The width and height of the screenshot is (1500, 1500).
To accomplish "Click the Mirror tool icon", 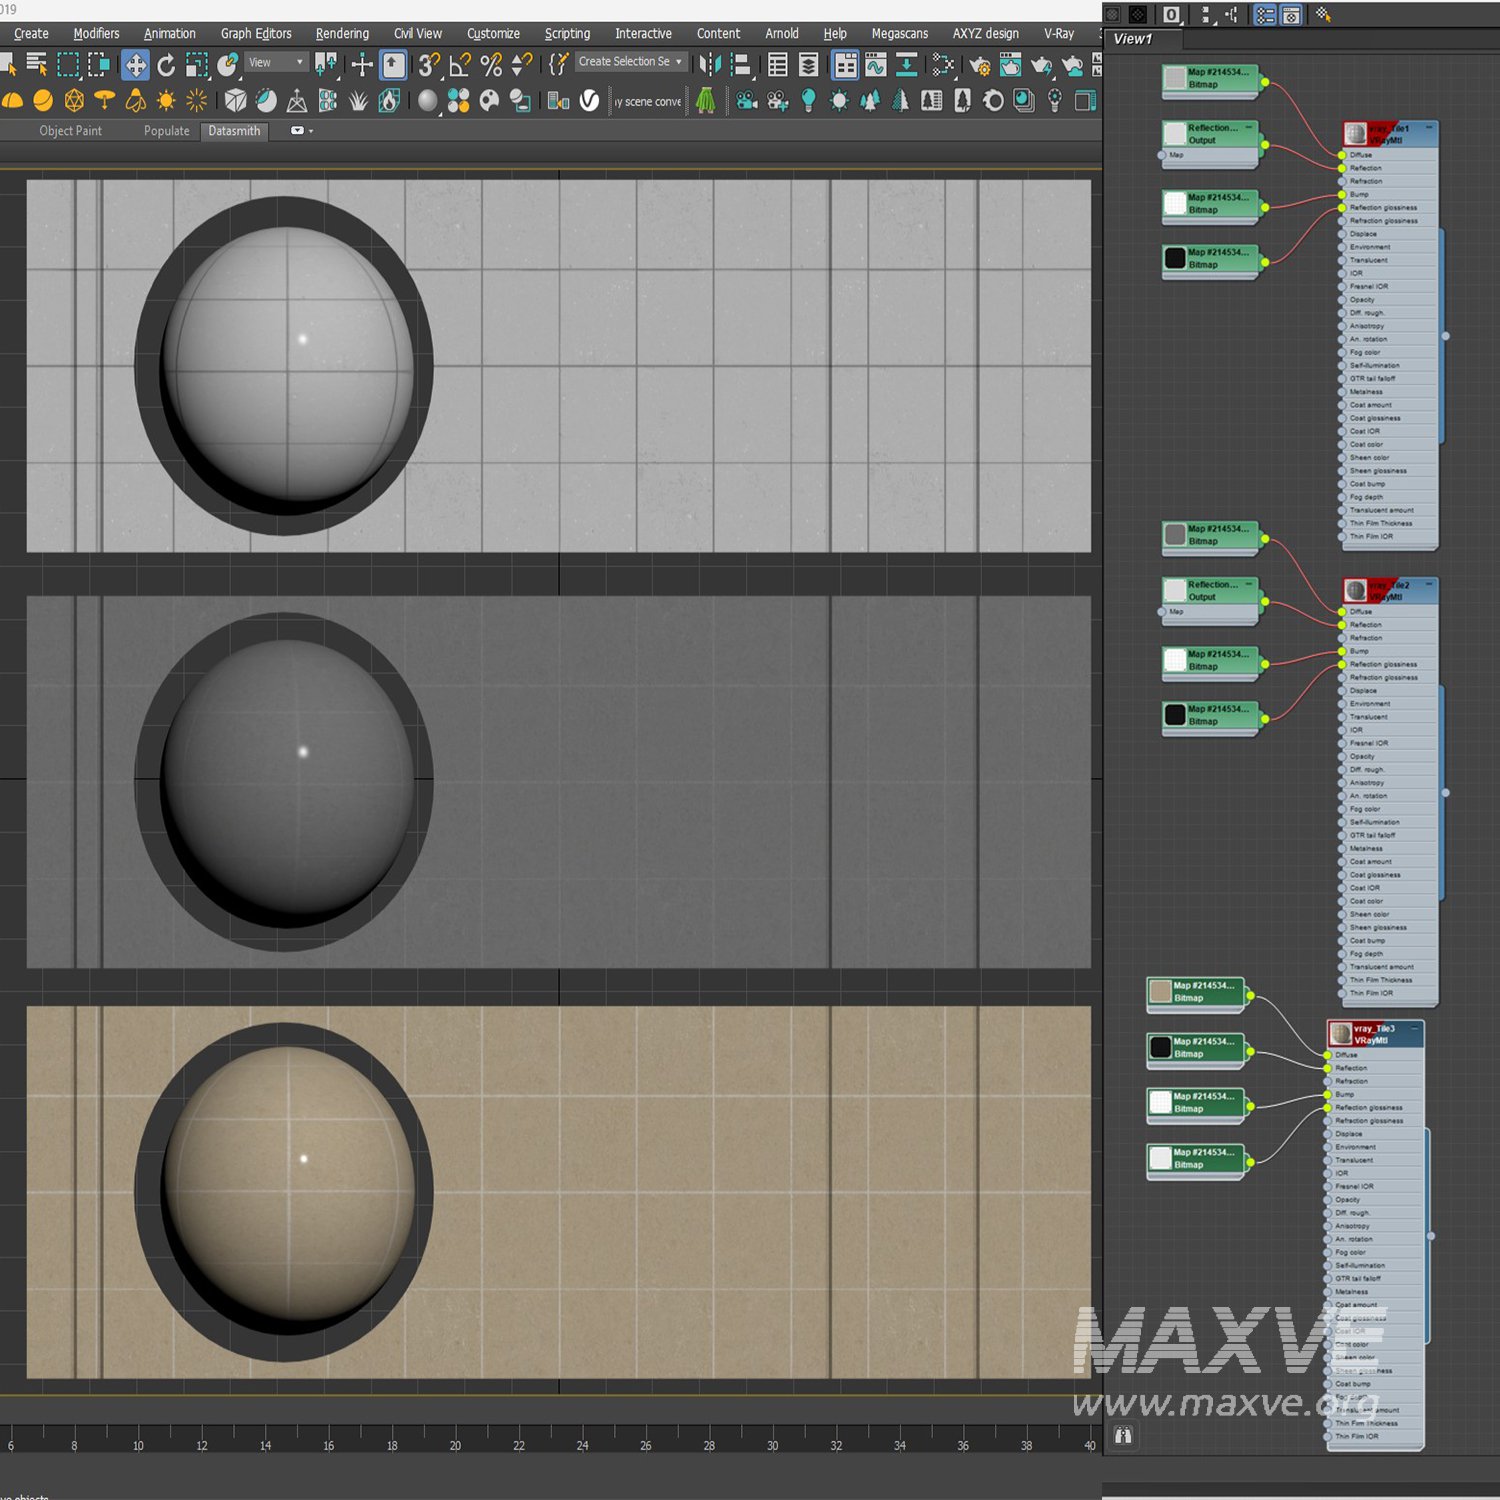I will [x=709, y=66].
